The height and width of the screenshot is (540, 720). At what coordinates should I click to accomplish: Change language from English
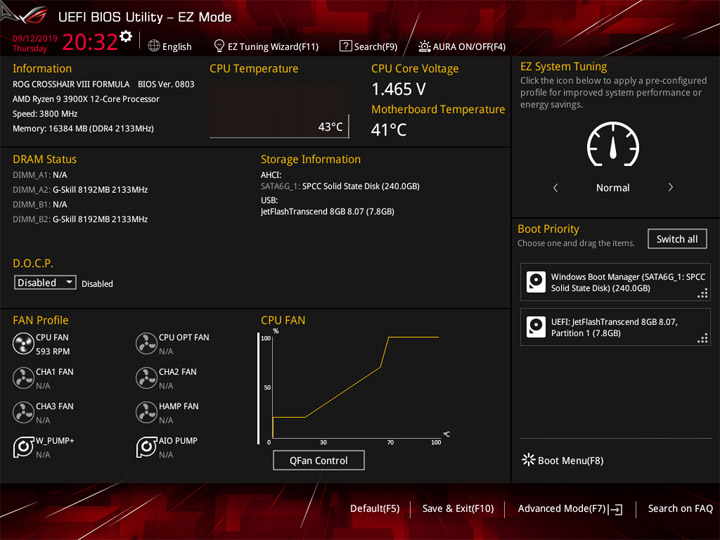(x=177, y=46)
